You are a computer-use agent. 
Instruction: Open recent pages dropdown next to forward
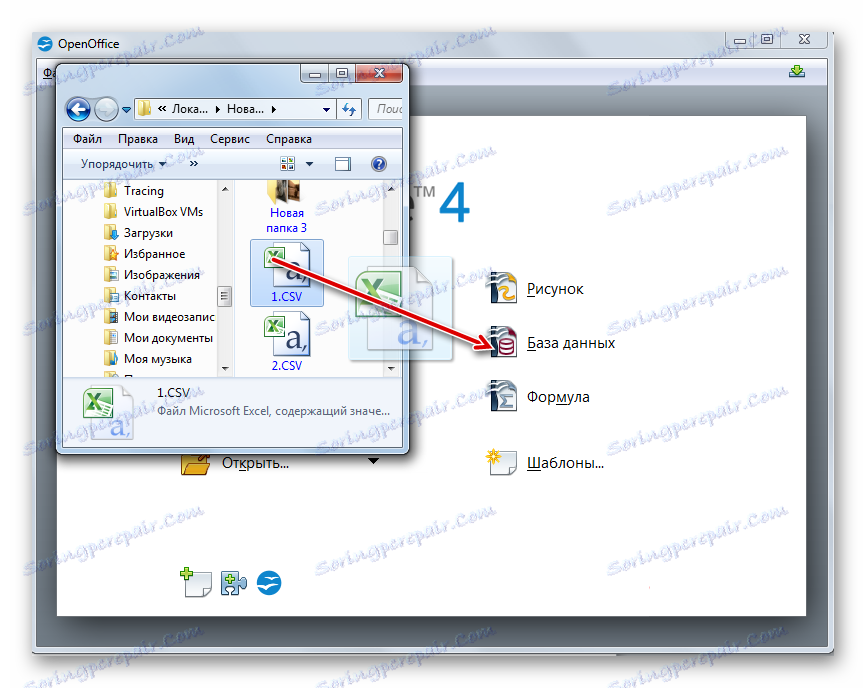(x=126, y=109)
